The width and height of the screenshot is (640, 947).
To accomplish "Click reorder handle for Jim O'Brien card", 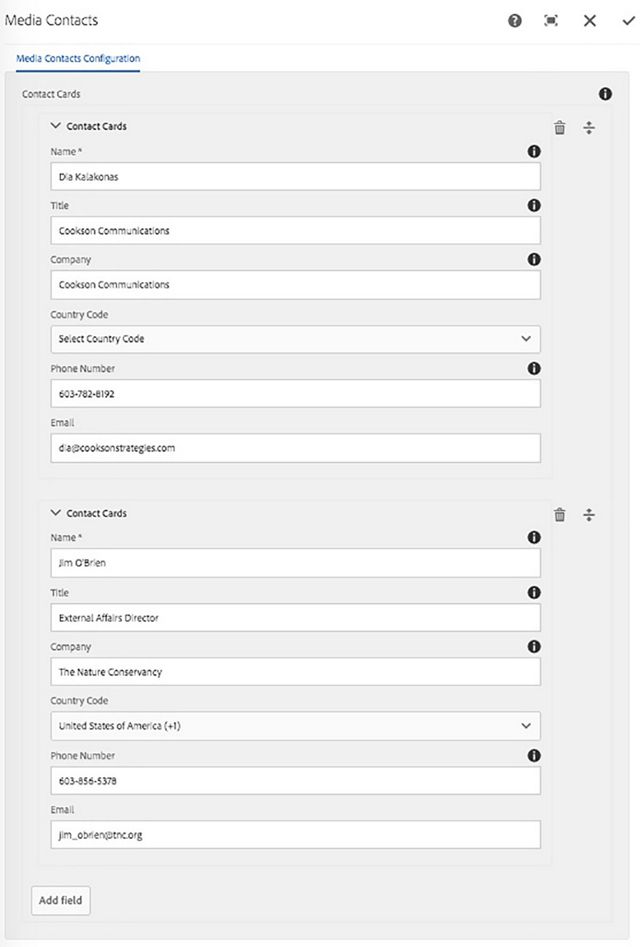I will (x=589, y=515).
